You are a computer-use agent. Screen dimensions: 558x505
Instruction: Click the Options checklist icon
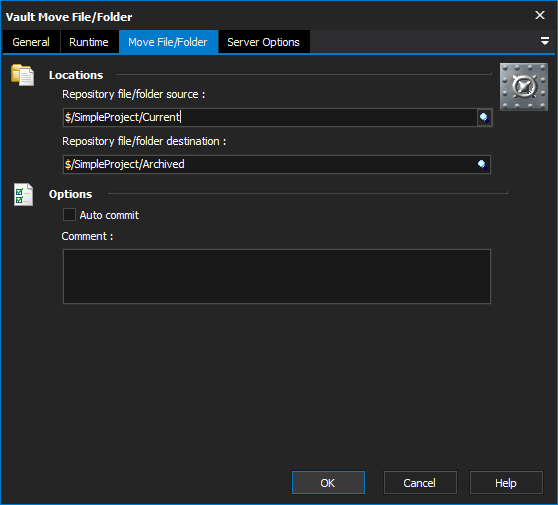[23, 194]
